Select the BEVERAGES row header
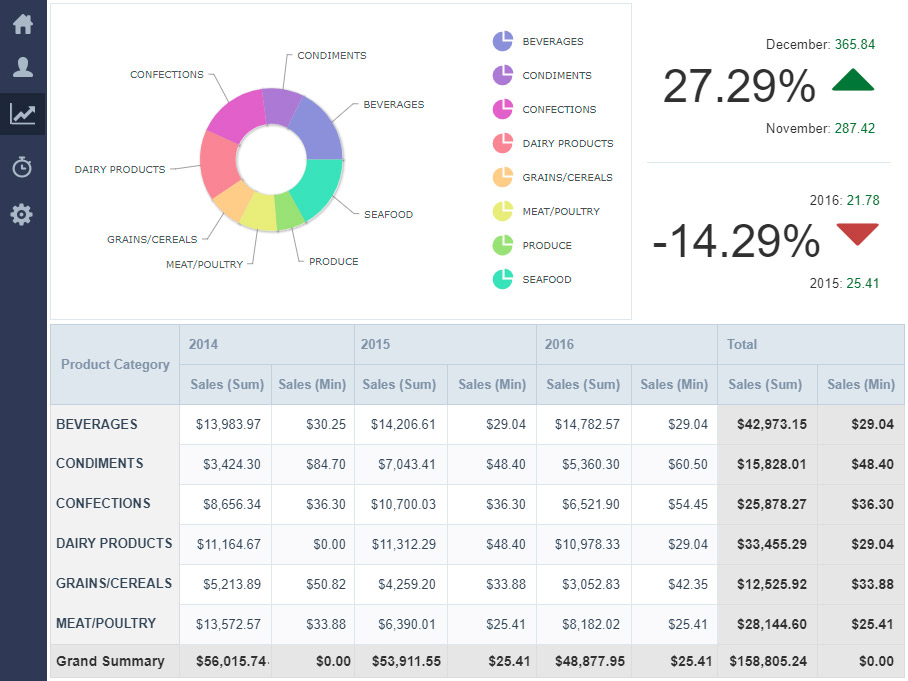This screenshot has width=908, height=681. click(97, 424)
